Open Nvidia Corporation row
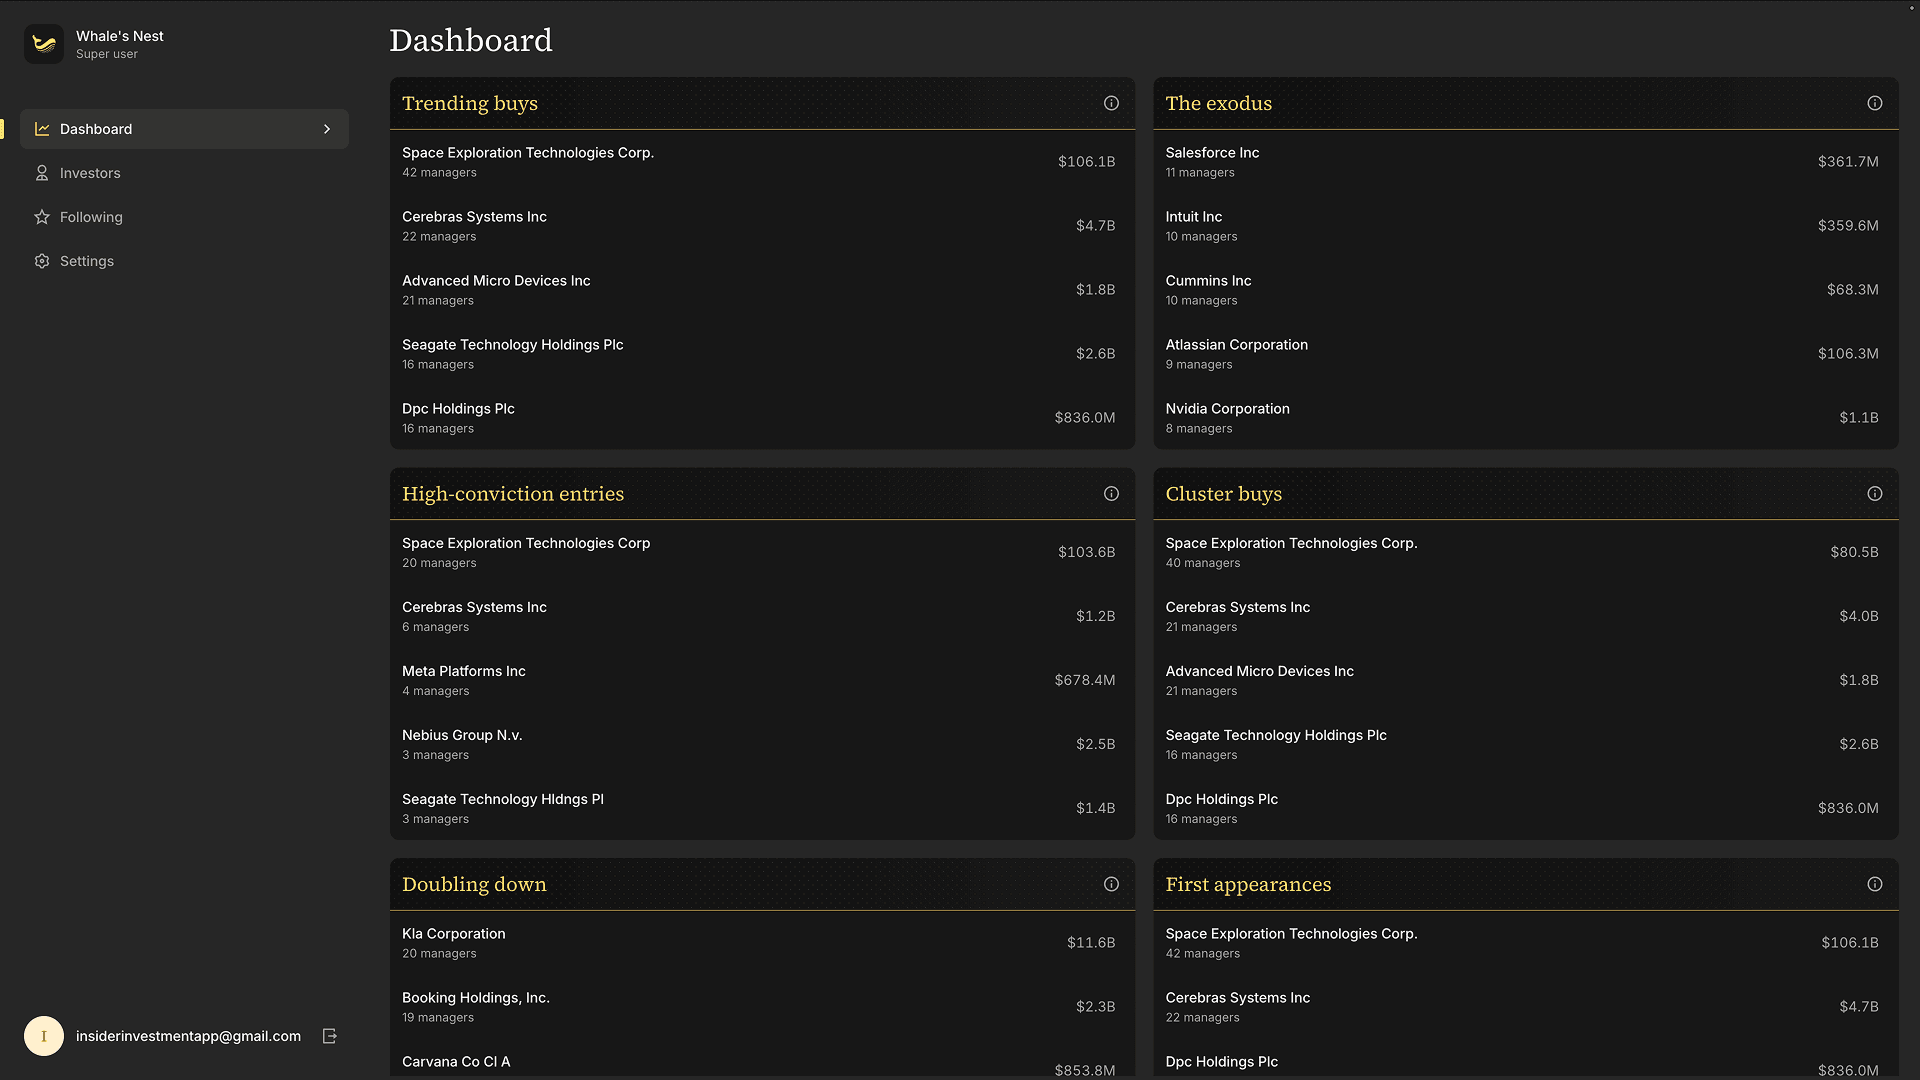This screenshot has width=1920, height=1080. point(1526,418)
